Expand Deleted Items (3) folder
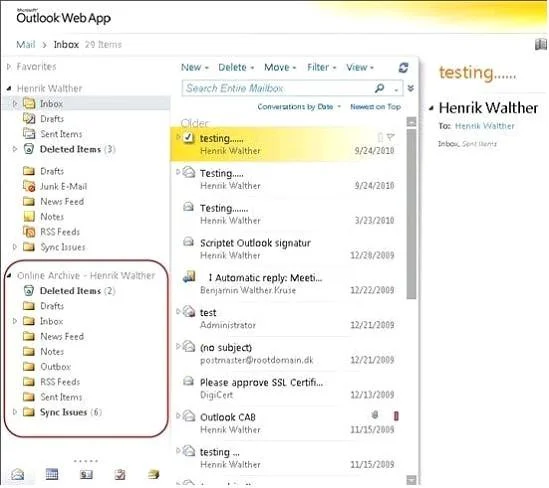The image size is (549, 488). [15, 149]
